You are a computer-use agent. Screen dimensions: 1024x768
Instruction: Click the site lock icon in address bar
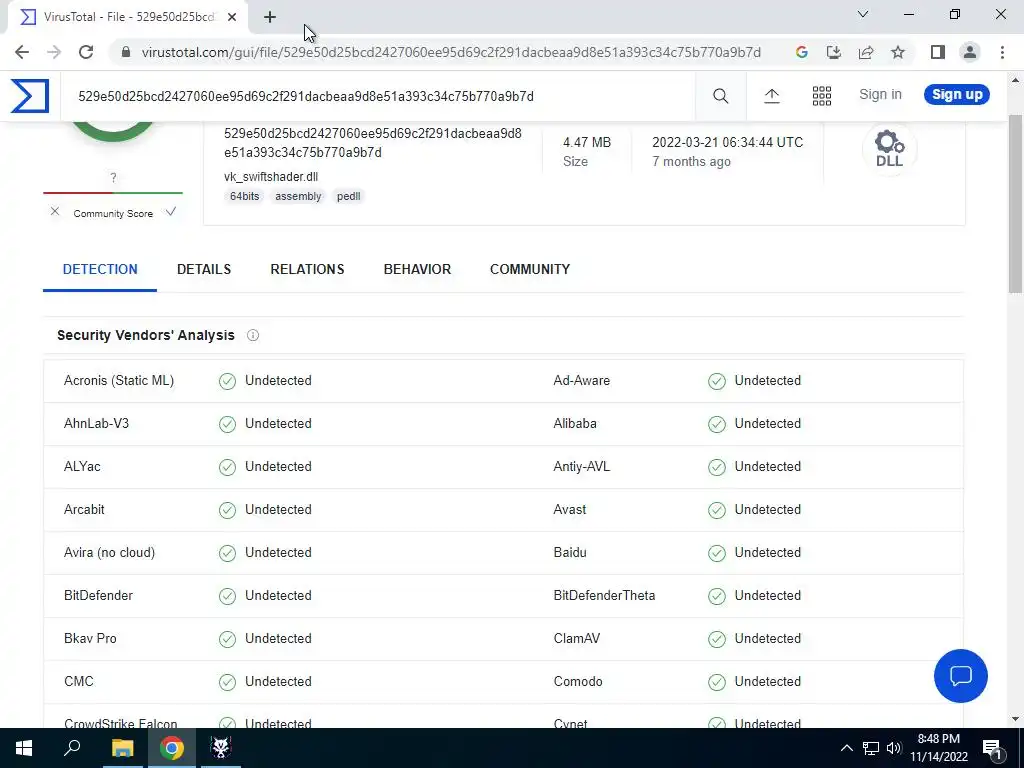click(x=126, y=52)
